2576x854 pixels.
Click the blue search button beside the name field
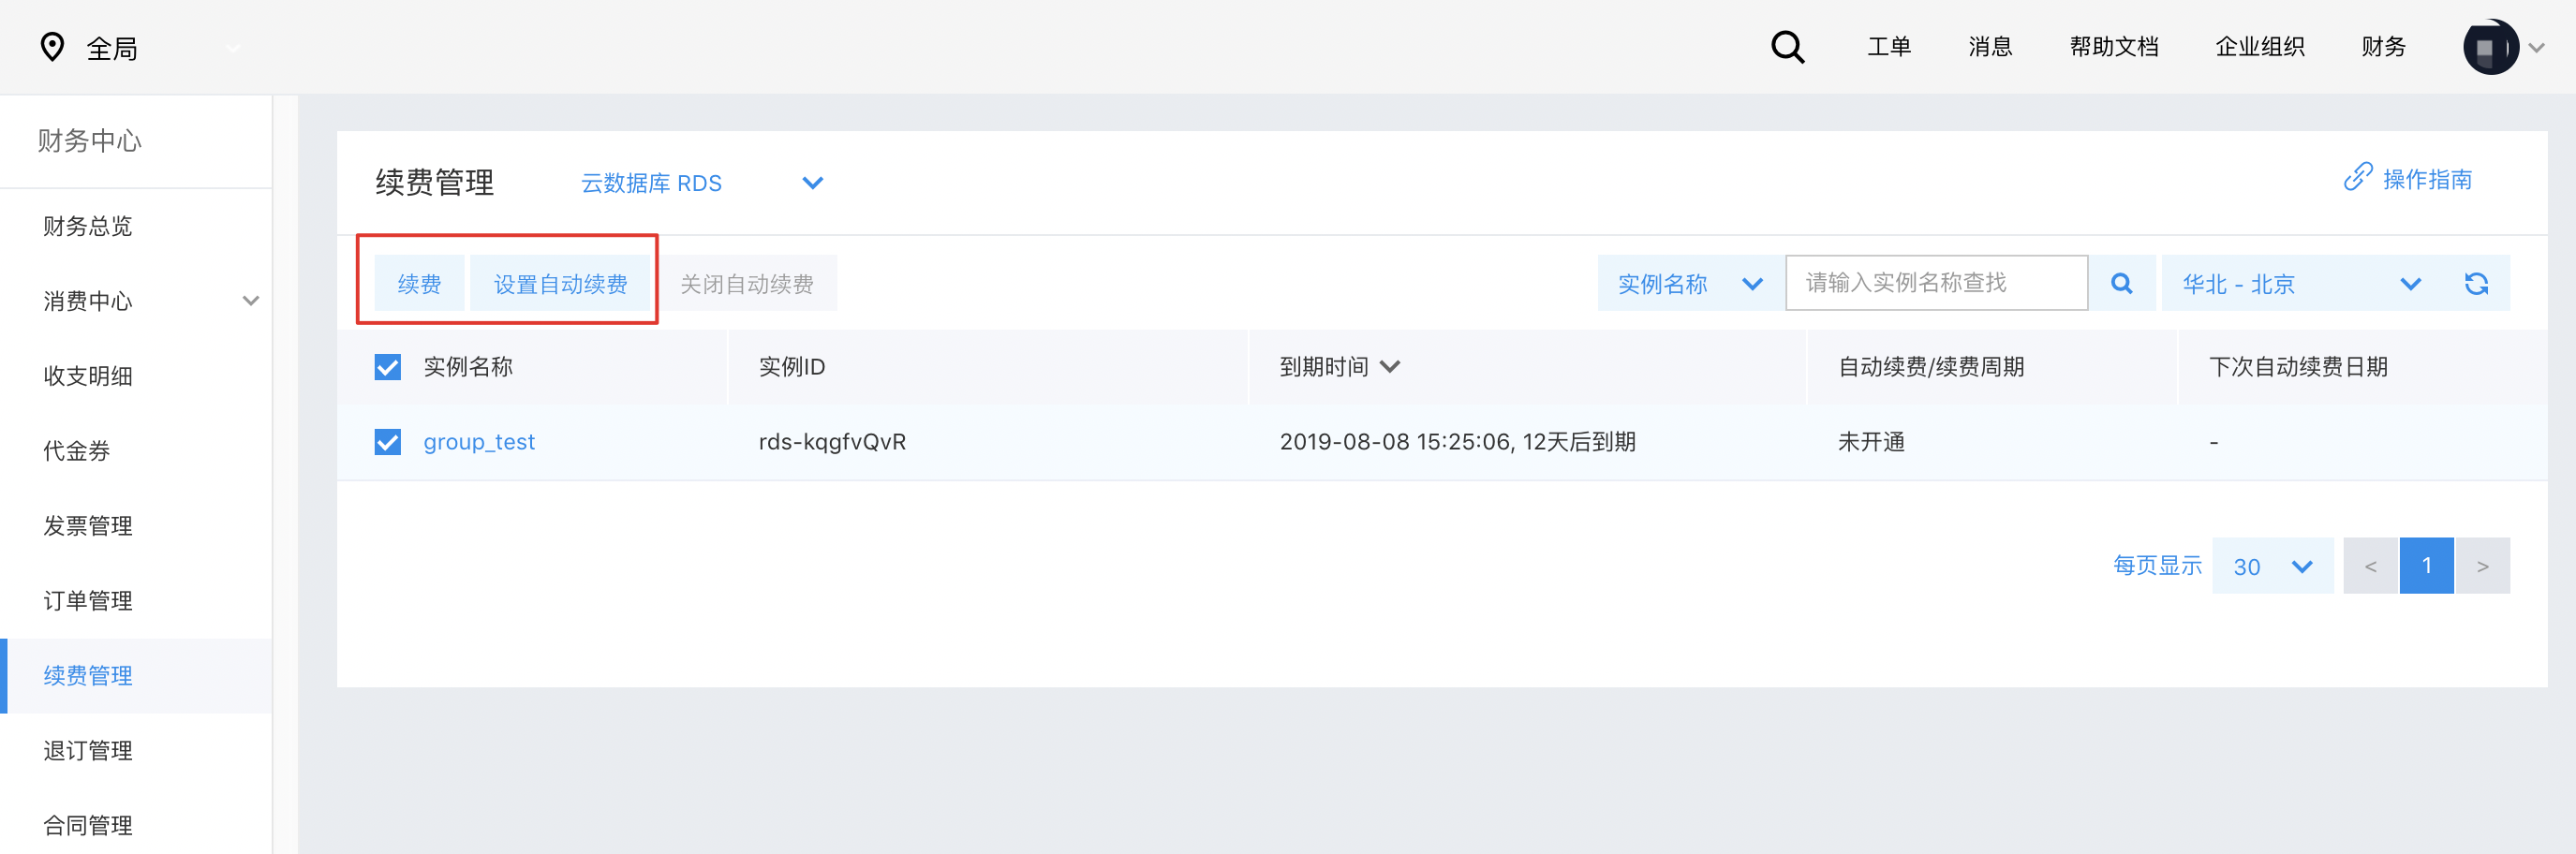coord(2121,284)
